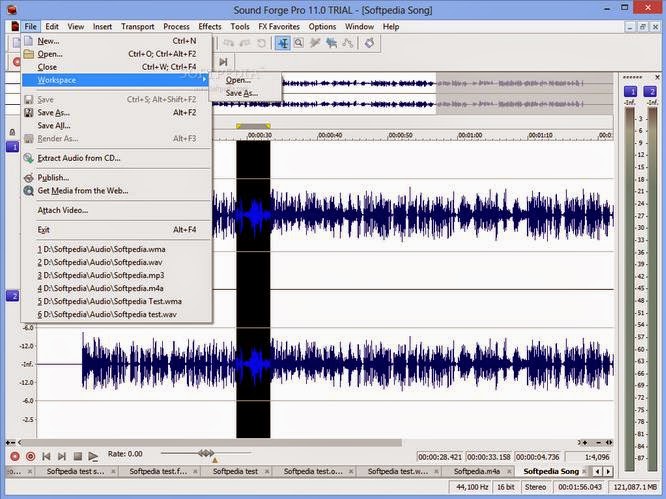Choose Exit from File menu

(116, 230)
